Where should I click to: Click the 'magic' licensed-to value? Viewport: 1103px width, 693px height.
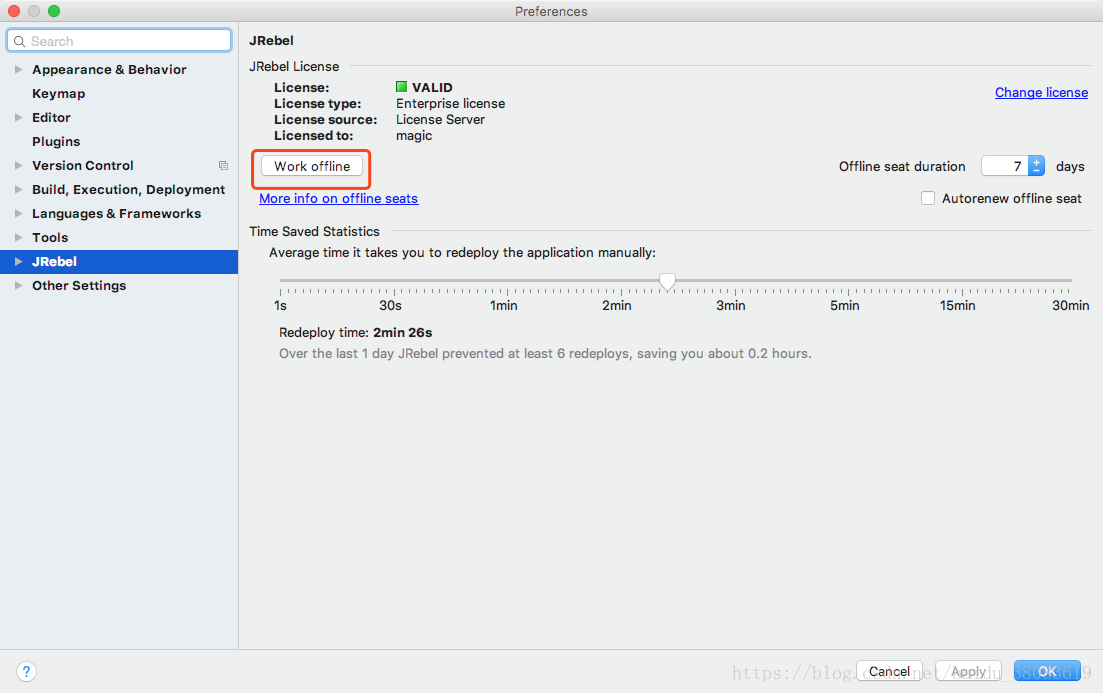[414, 136]
